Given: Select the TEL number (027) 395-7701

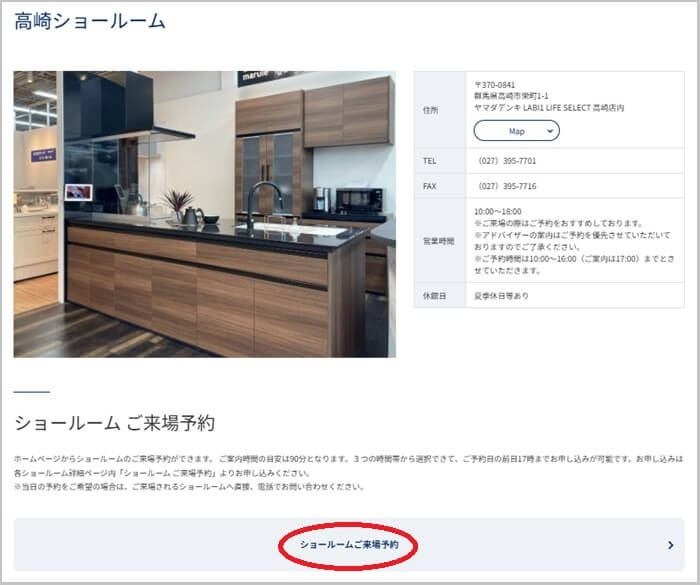Looking at the screenshot, I should tap(507, 160).
